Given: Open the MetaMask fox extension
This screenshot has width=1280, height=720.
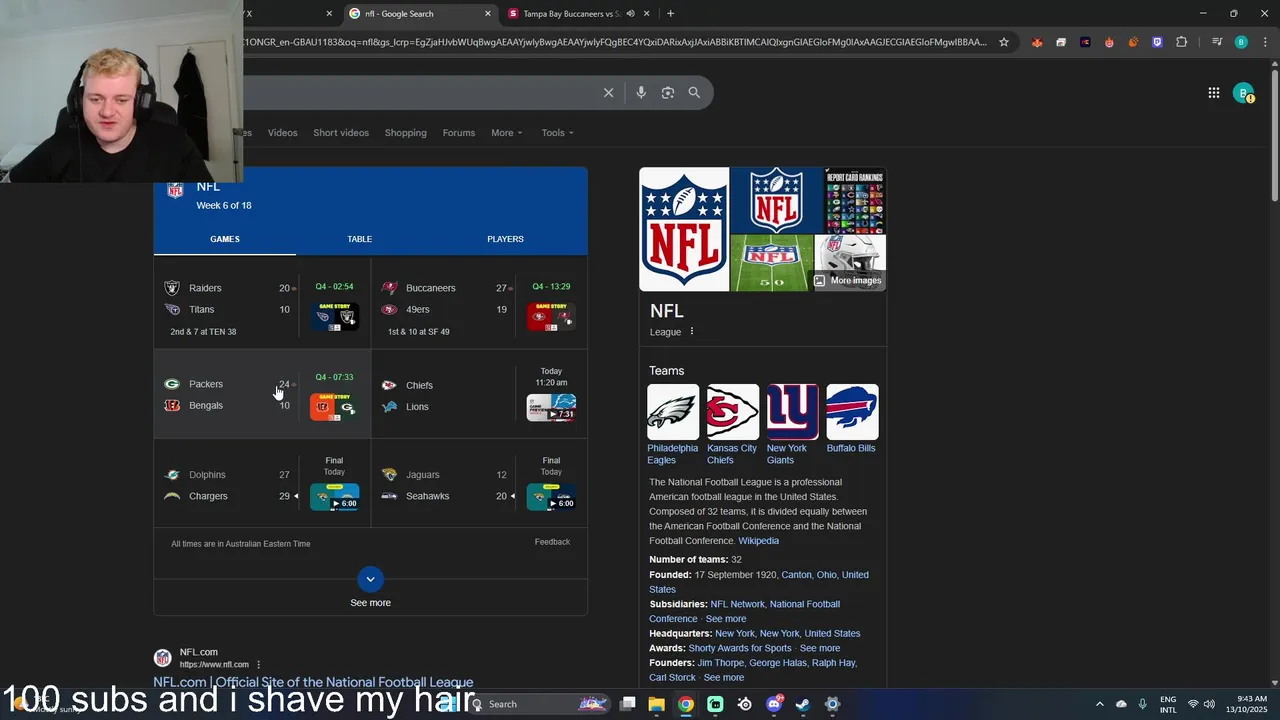Looking at the screenshot, I should [1037, 42].
